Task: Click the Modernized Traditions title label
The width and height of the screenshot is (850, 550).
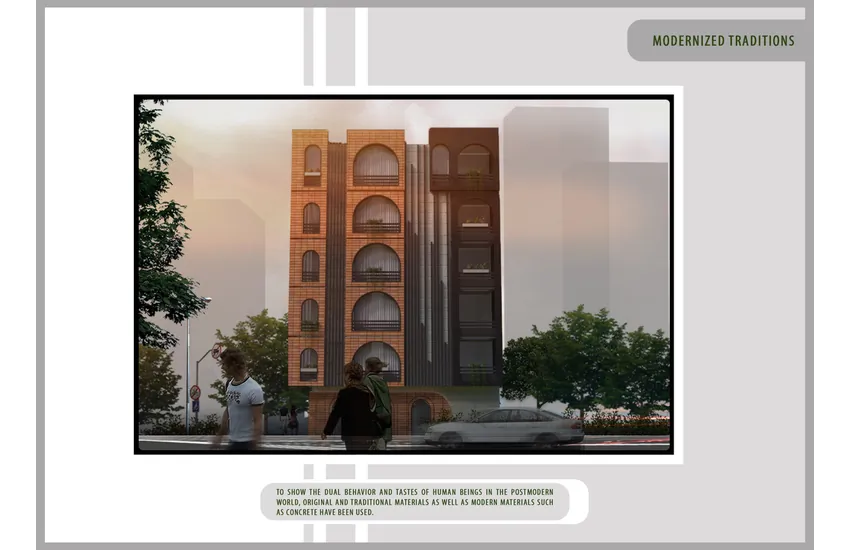Action: coord(723,41)
